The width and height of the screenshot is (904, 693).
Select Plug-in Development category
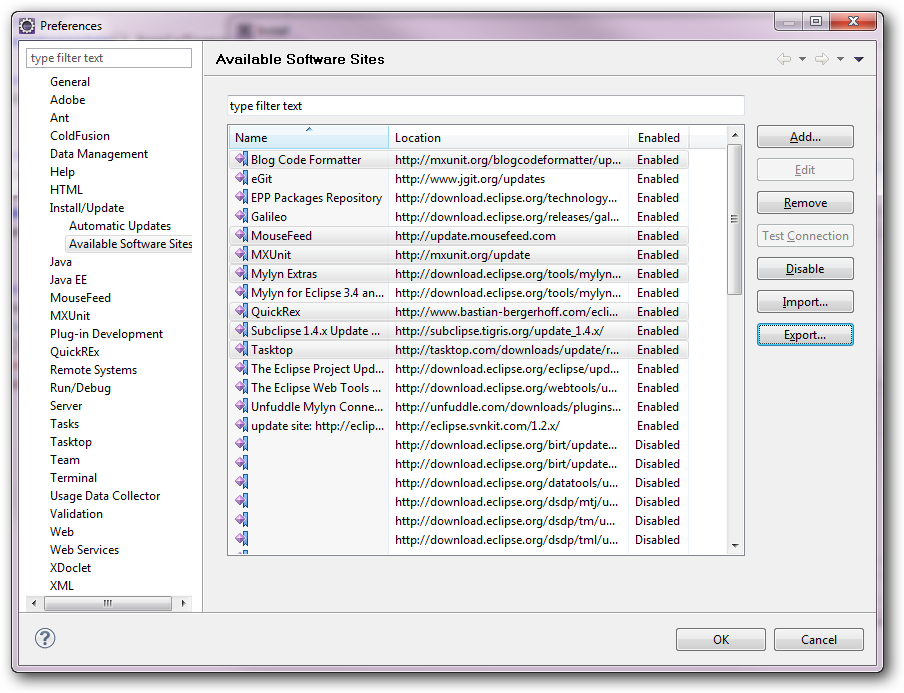point(106,334)
